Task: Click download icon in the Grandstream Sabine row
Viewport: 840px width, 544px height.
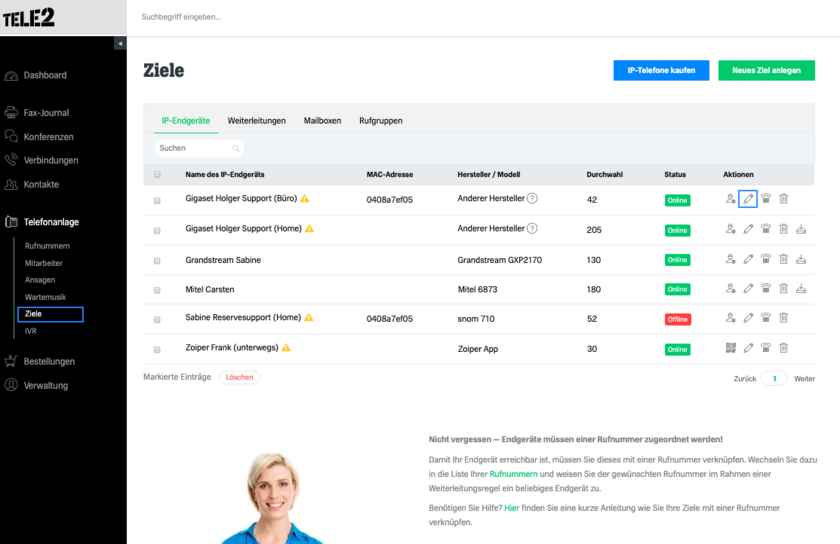Action: click(801, 259)
